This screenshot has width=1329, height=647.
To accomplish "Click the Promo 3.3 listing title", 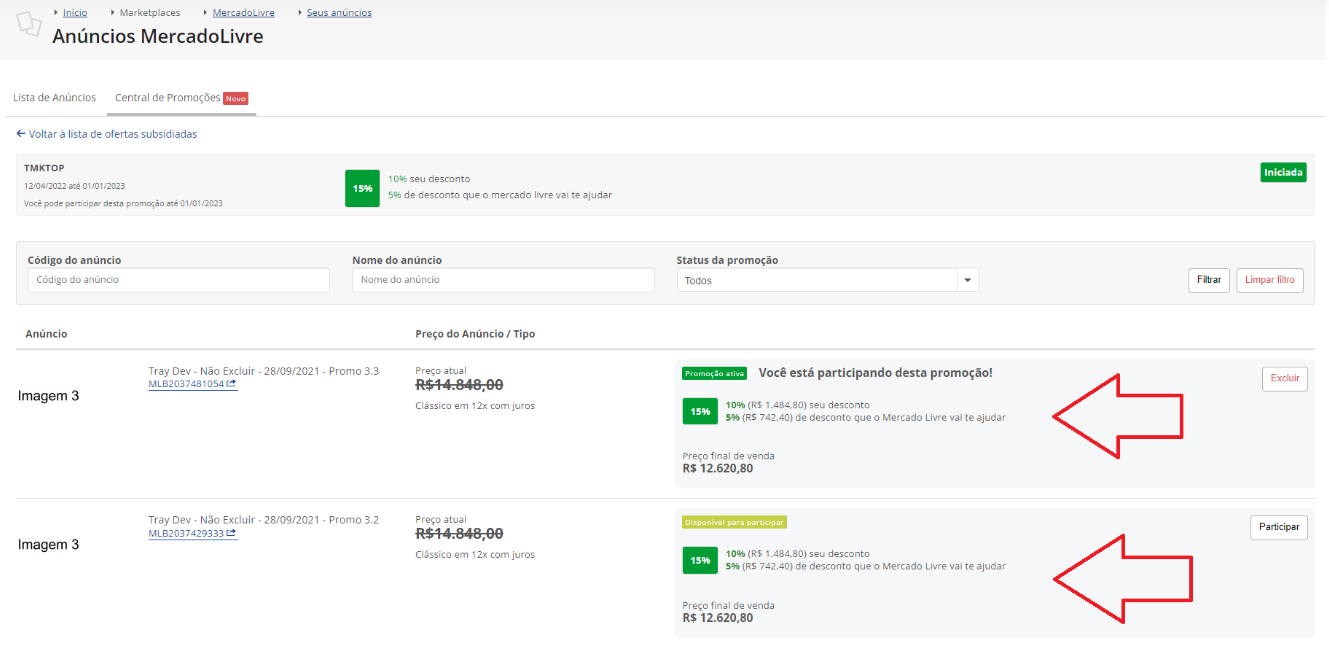I will coord(263,371).
